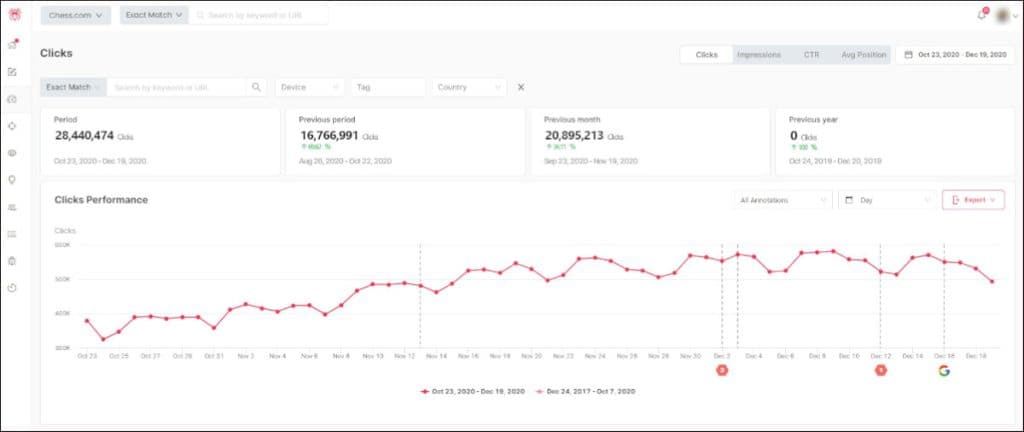Open the Exact Match dropdown in filter row
The width and height of the screenshot is (1024, 432).
(x=73, y=87)
